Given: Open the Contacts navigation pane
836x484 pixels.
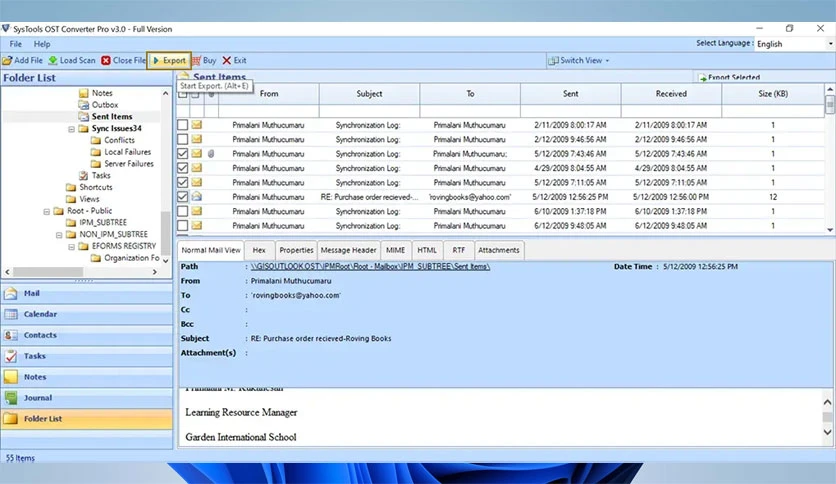Looking at the screenshot, I should pyautogui.click(x=87, y=335).
